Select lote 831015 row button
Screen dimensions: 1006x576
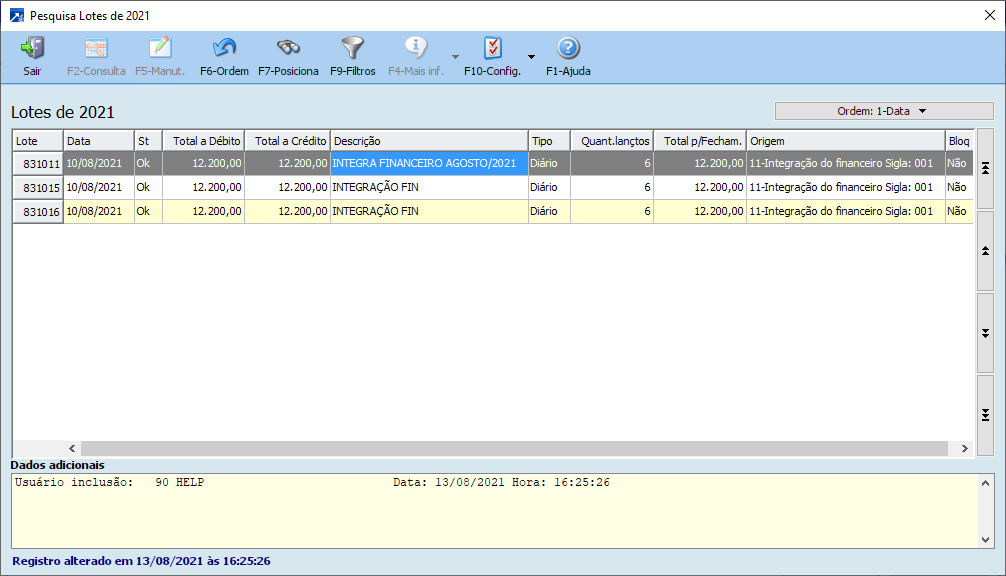coord(38,188)
